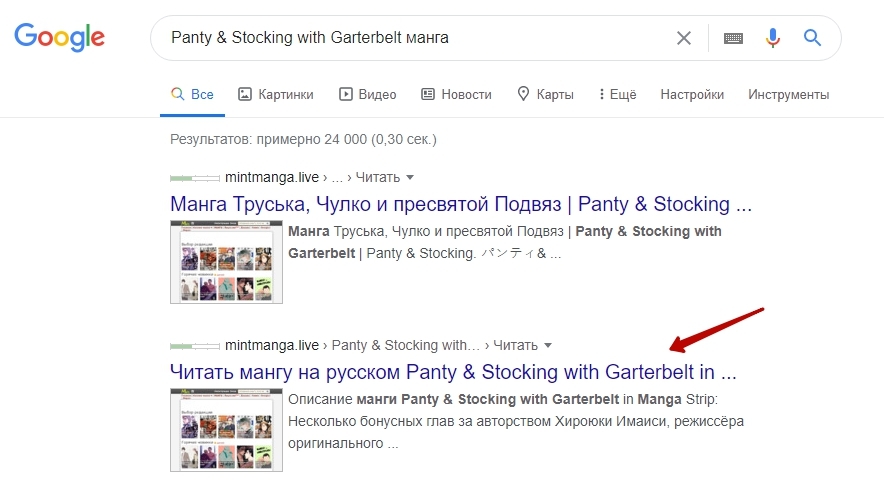Switch to the Видео tab

click(x=367, y=94)
